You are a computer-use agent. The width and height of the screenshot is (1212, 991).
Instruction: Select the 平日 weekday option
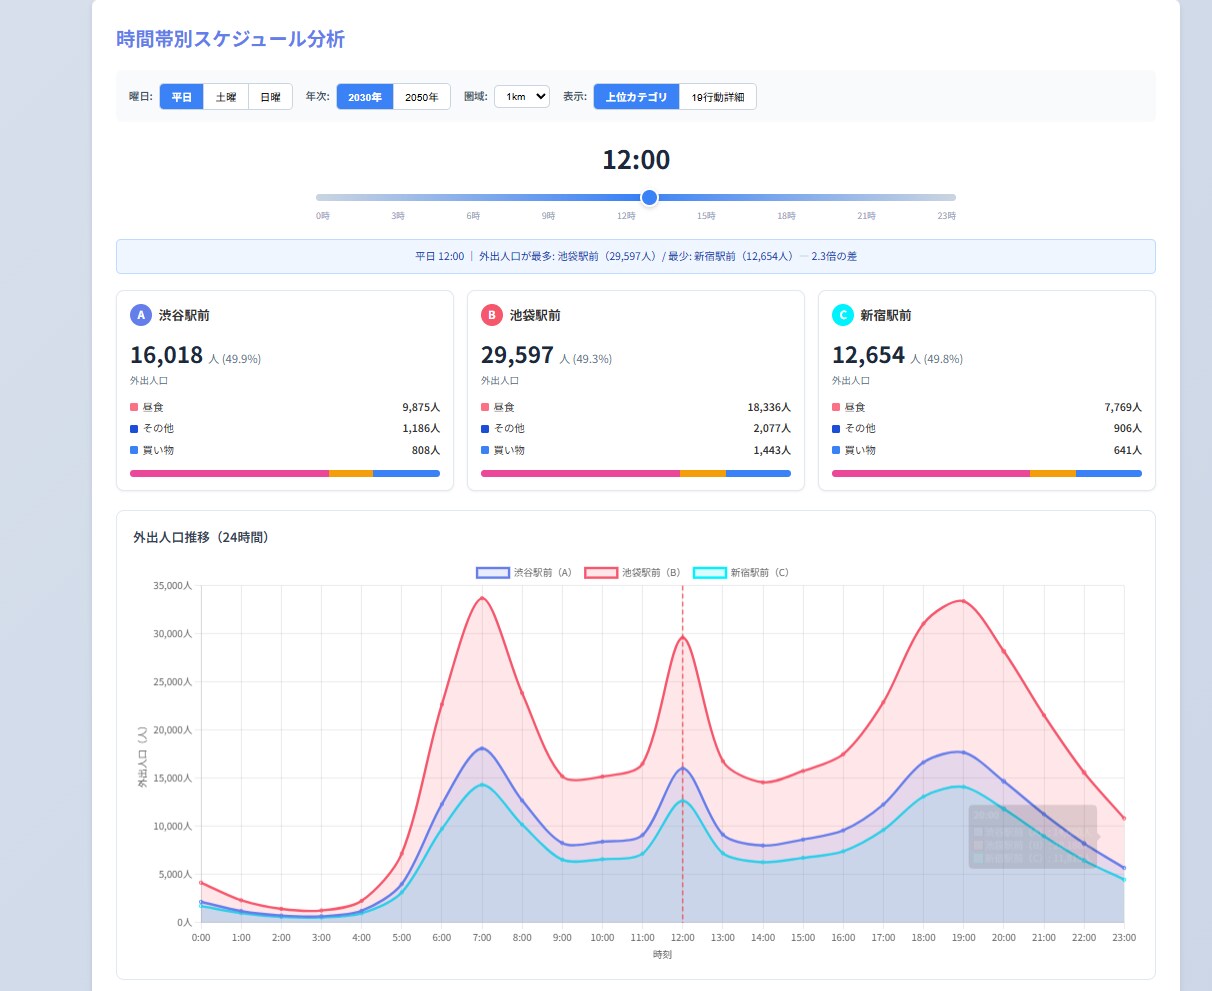coord(181,97)
